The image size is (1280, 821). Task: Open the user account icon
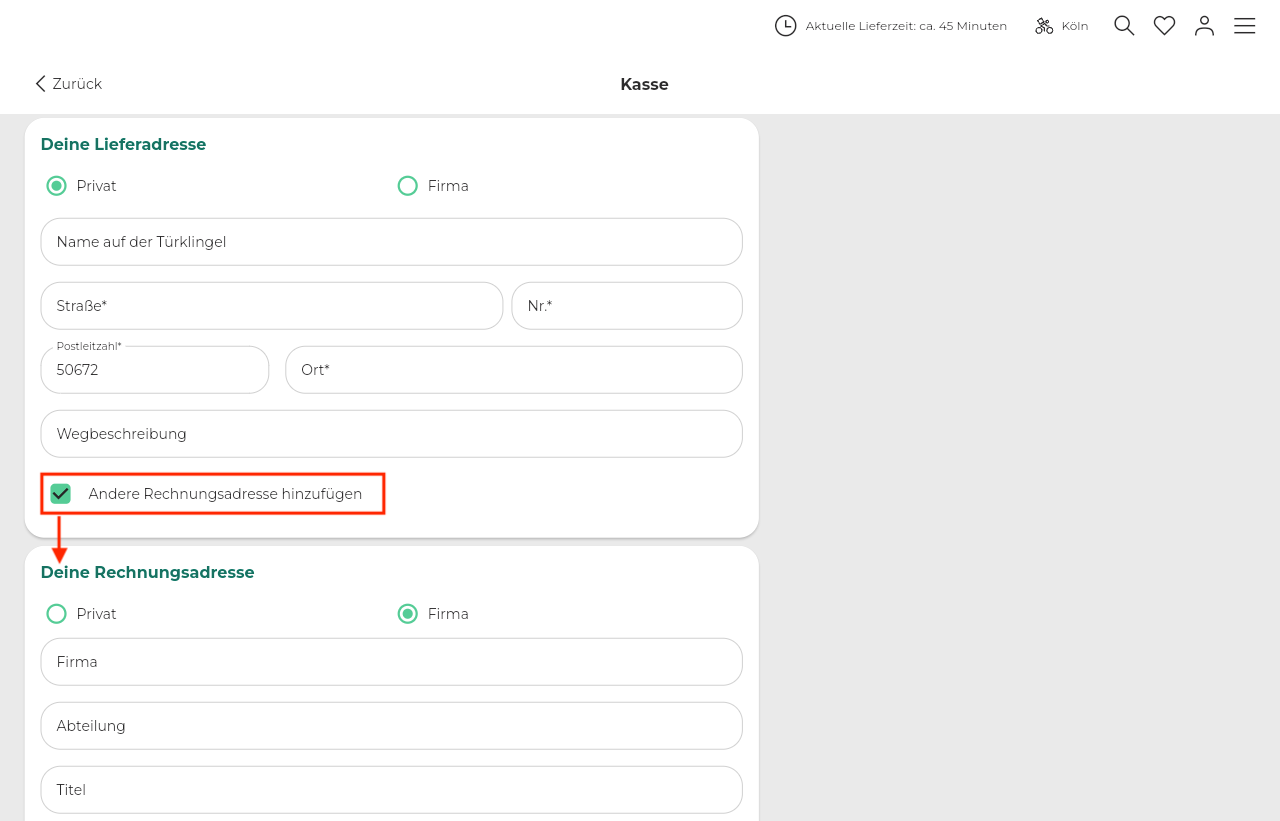click(1204, 26)
